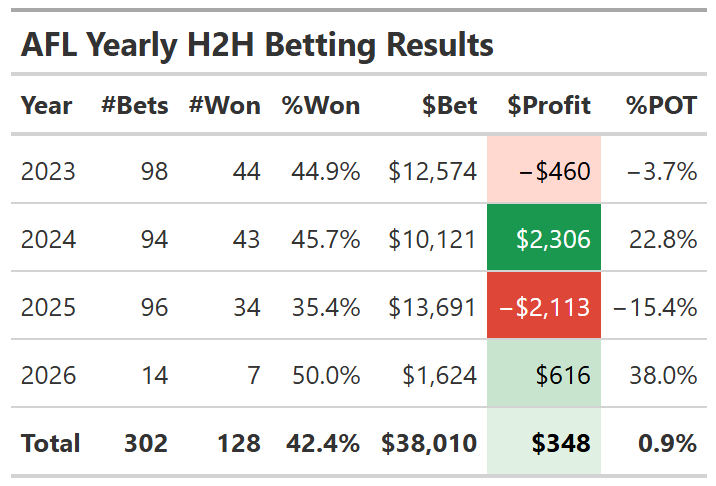
Task: Click the %Won column header
Action: (321, 105)
